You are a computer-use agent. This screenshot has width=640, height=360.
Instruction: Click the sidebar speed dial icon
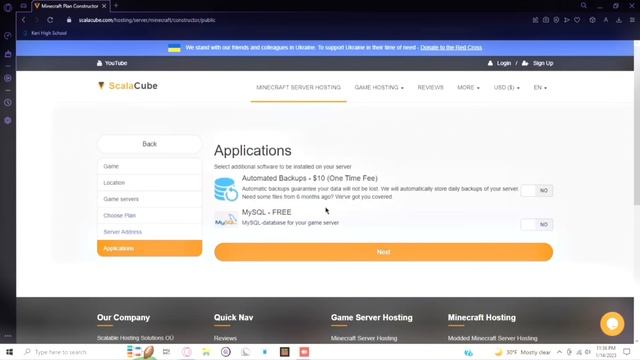point(8,36)
